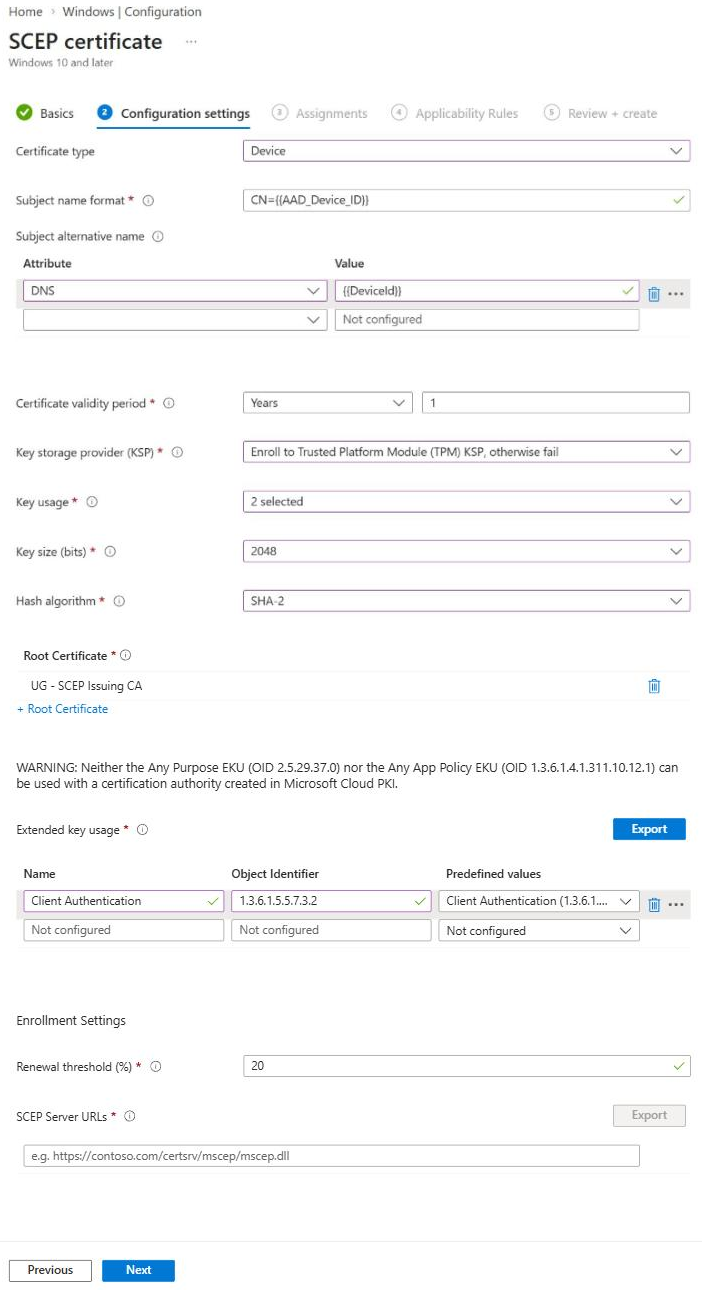The height and width of the screenshot is (1290, 702).
Task: Show info tooltip for Subject alternative name
Action: [x=158, y=237]
